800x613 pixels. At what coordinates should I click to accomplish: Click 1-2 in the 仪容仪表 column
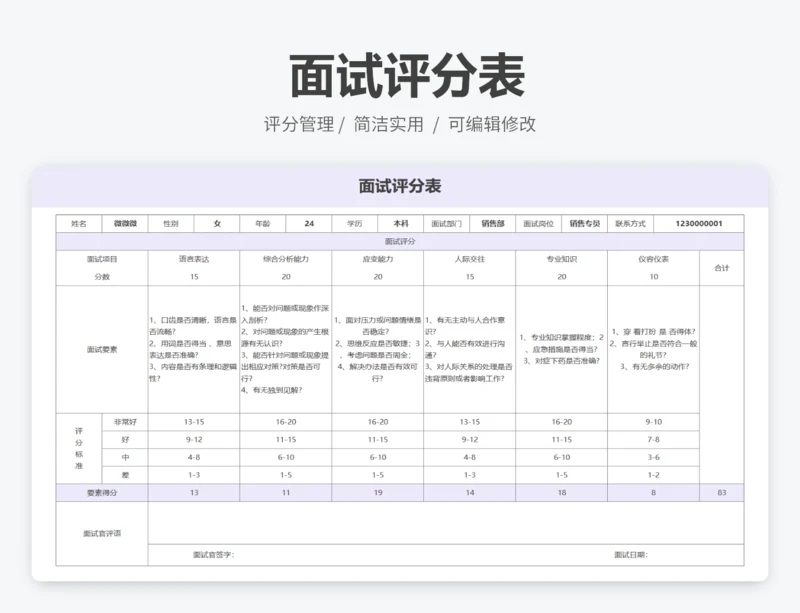(654, 475)
